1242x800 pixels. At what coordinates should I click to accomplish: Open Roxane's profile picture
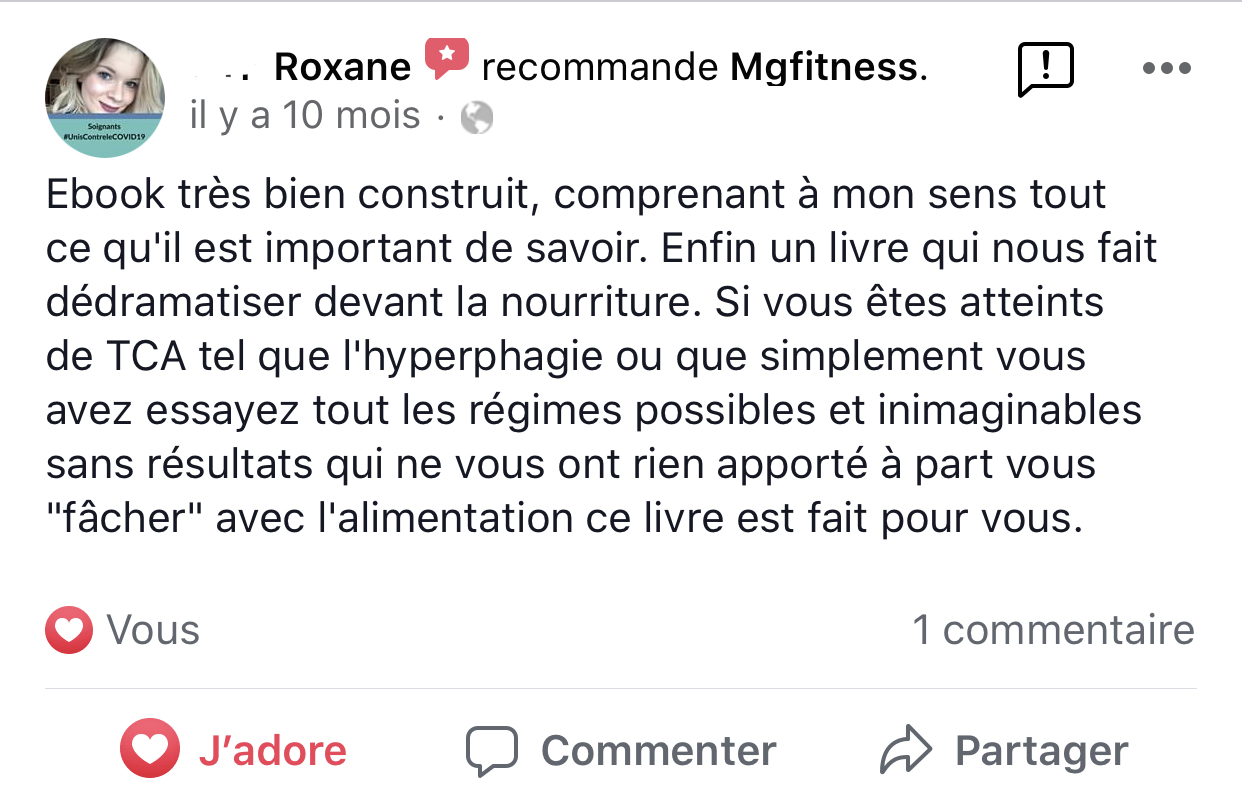pos(104,85)
